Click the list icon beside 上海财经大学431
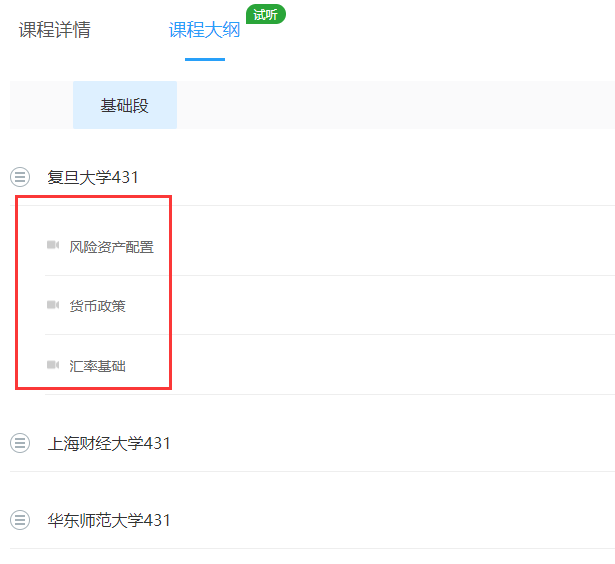This screenshot has height=564, width=615. pos(20,443)
